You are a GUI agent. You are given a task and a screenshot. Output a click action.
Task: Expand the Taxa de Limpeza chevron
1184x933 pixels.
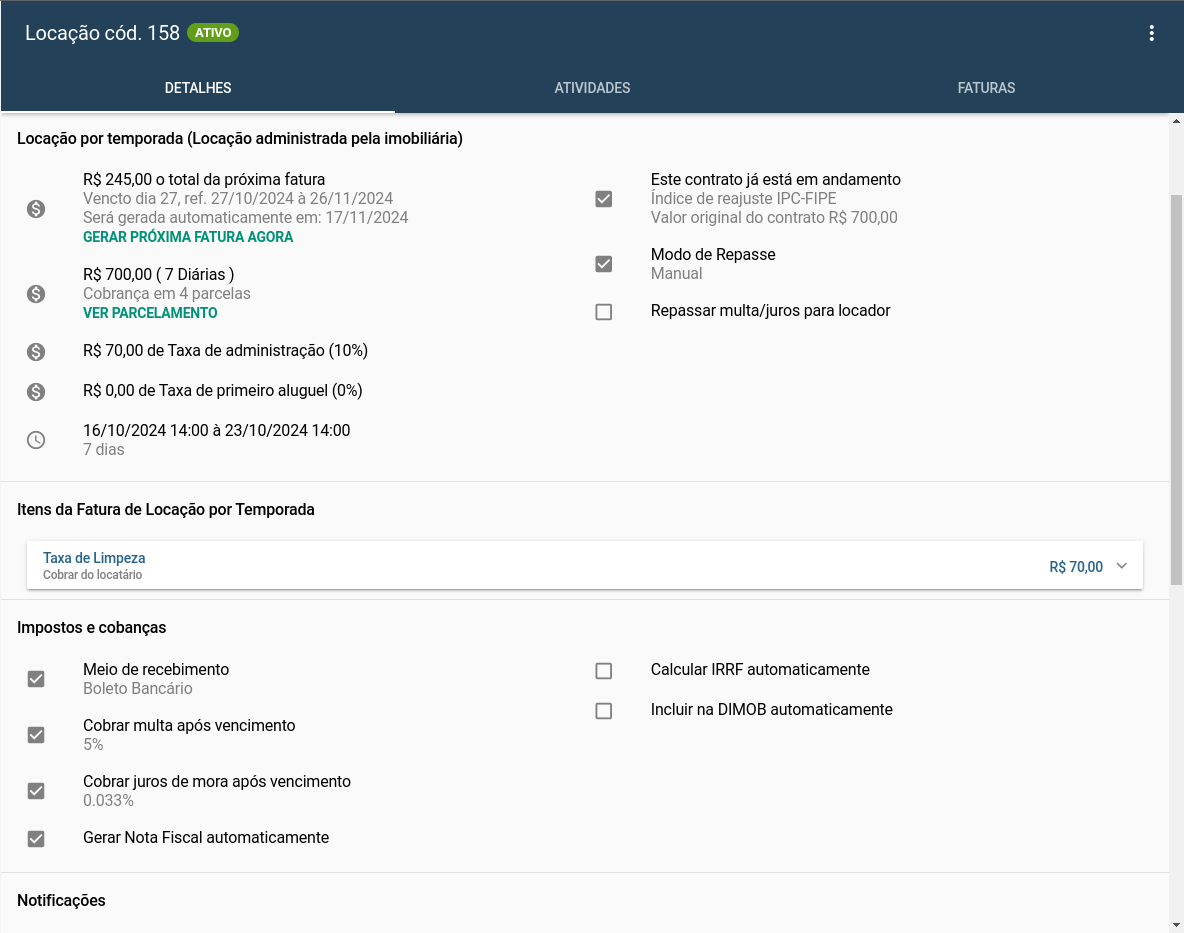click(x=1121, y=566)
